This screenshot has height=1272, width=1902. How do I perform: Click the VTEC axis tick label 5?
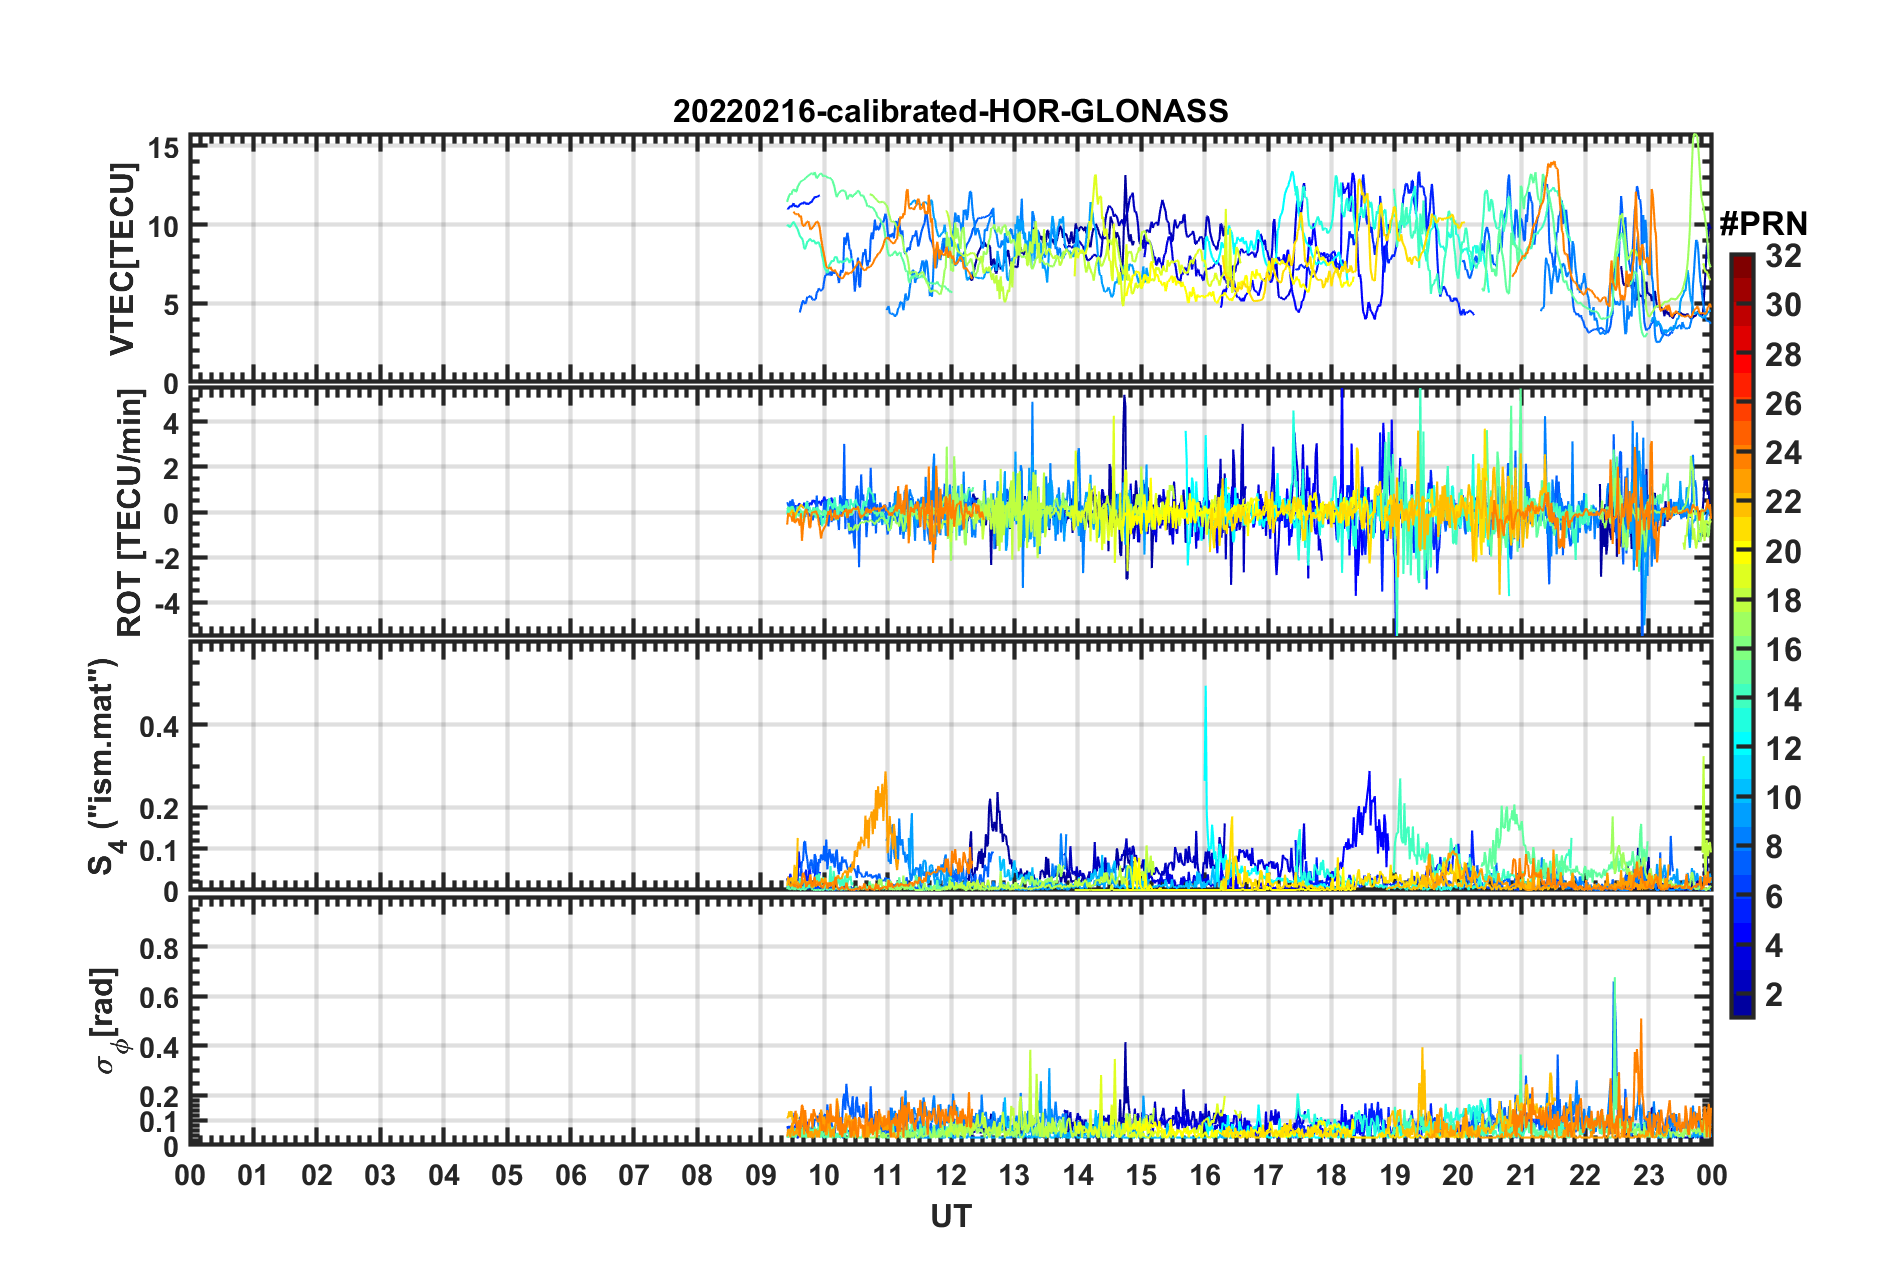tap(171, 305)
